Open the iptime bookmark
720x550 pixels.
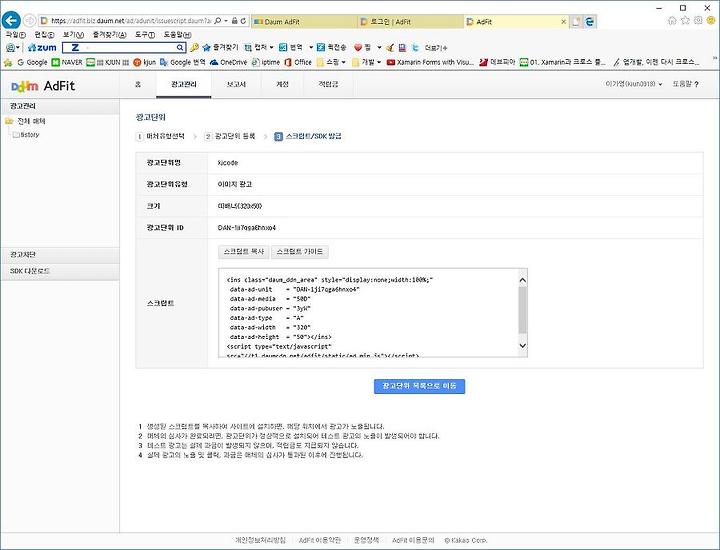[x=266, y=62]
